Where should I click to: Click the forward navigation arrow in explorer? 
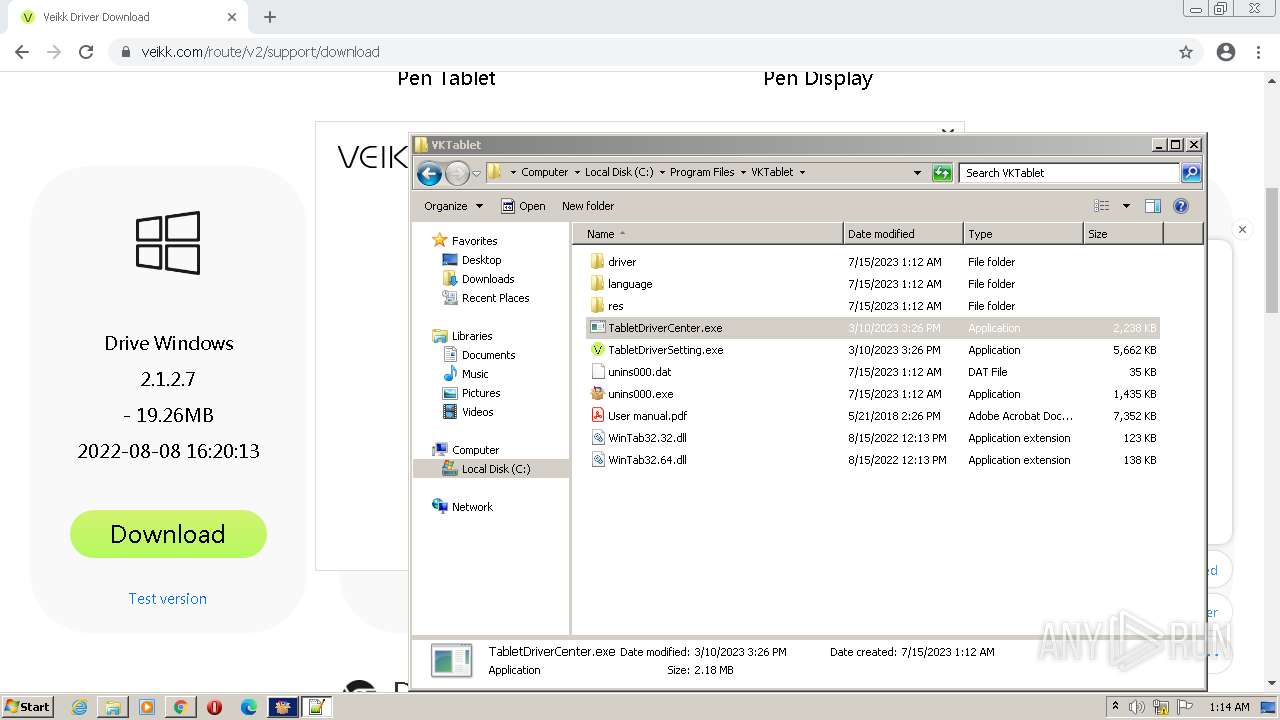pos(457,173)
